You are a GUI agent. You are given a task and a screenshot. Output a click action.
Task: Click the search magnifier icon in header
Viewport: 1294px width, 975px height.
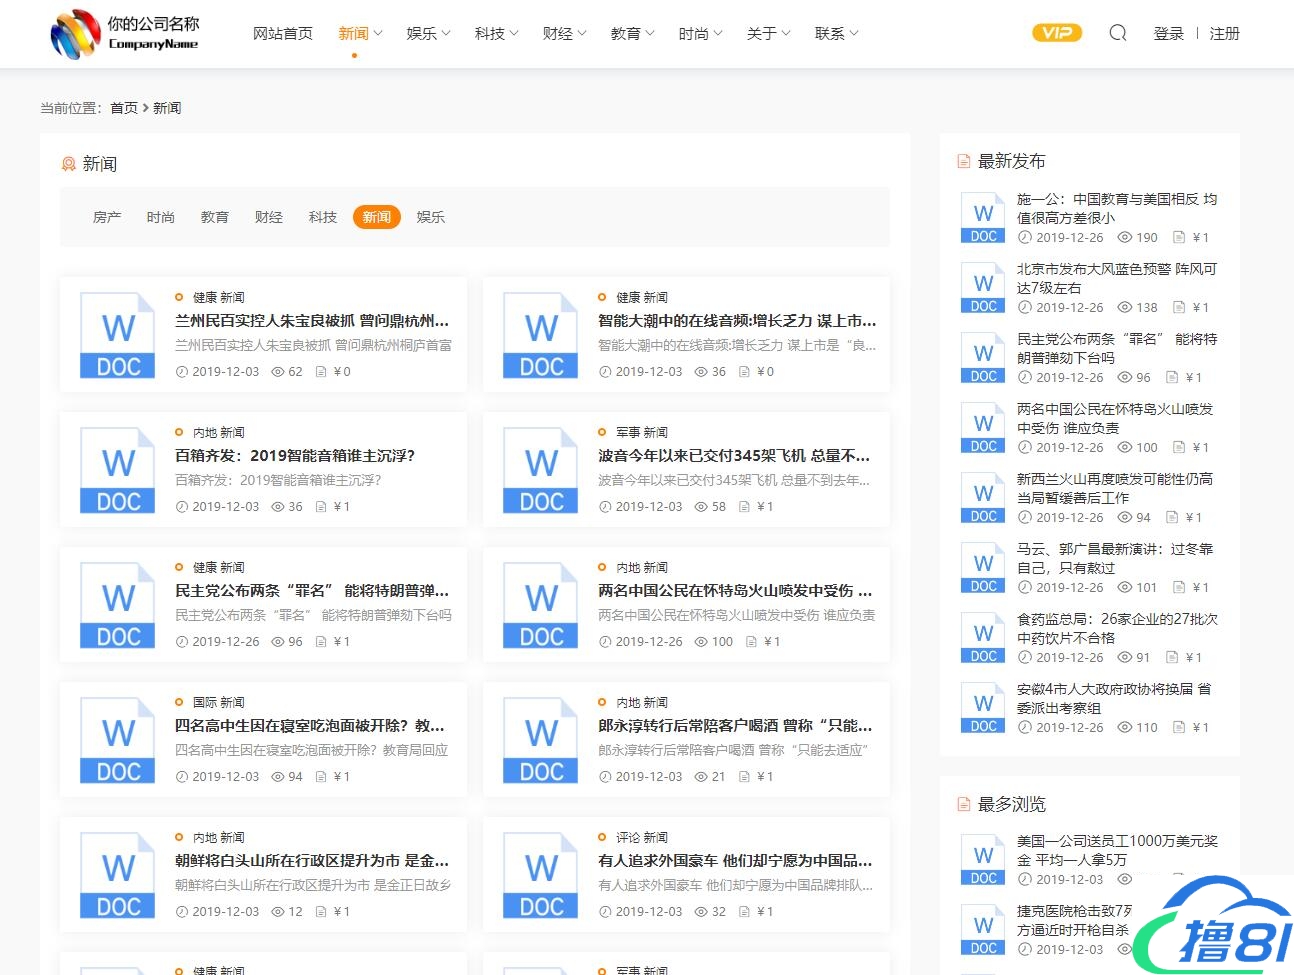coord(1118,33)
